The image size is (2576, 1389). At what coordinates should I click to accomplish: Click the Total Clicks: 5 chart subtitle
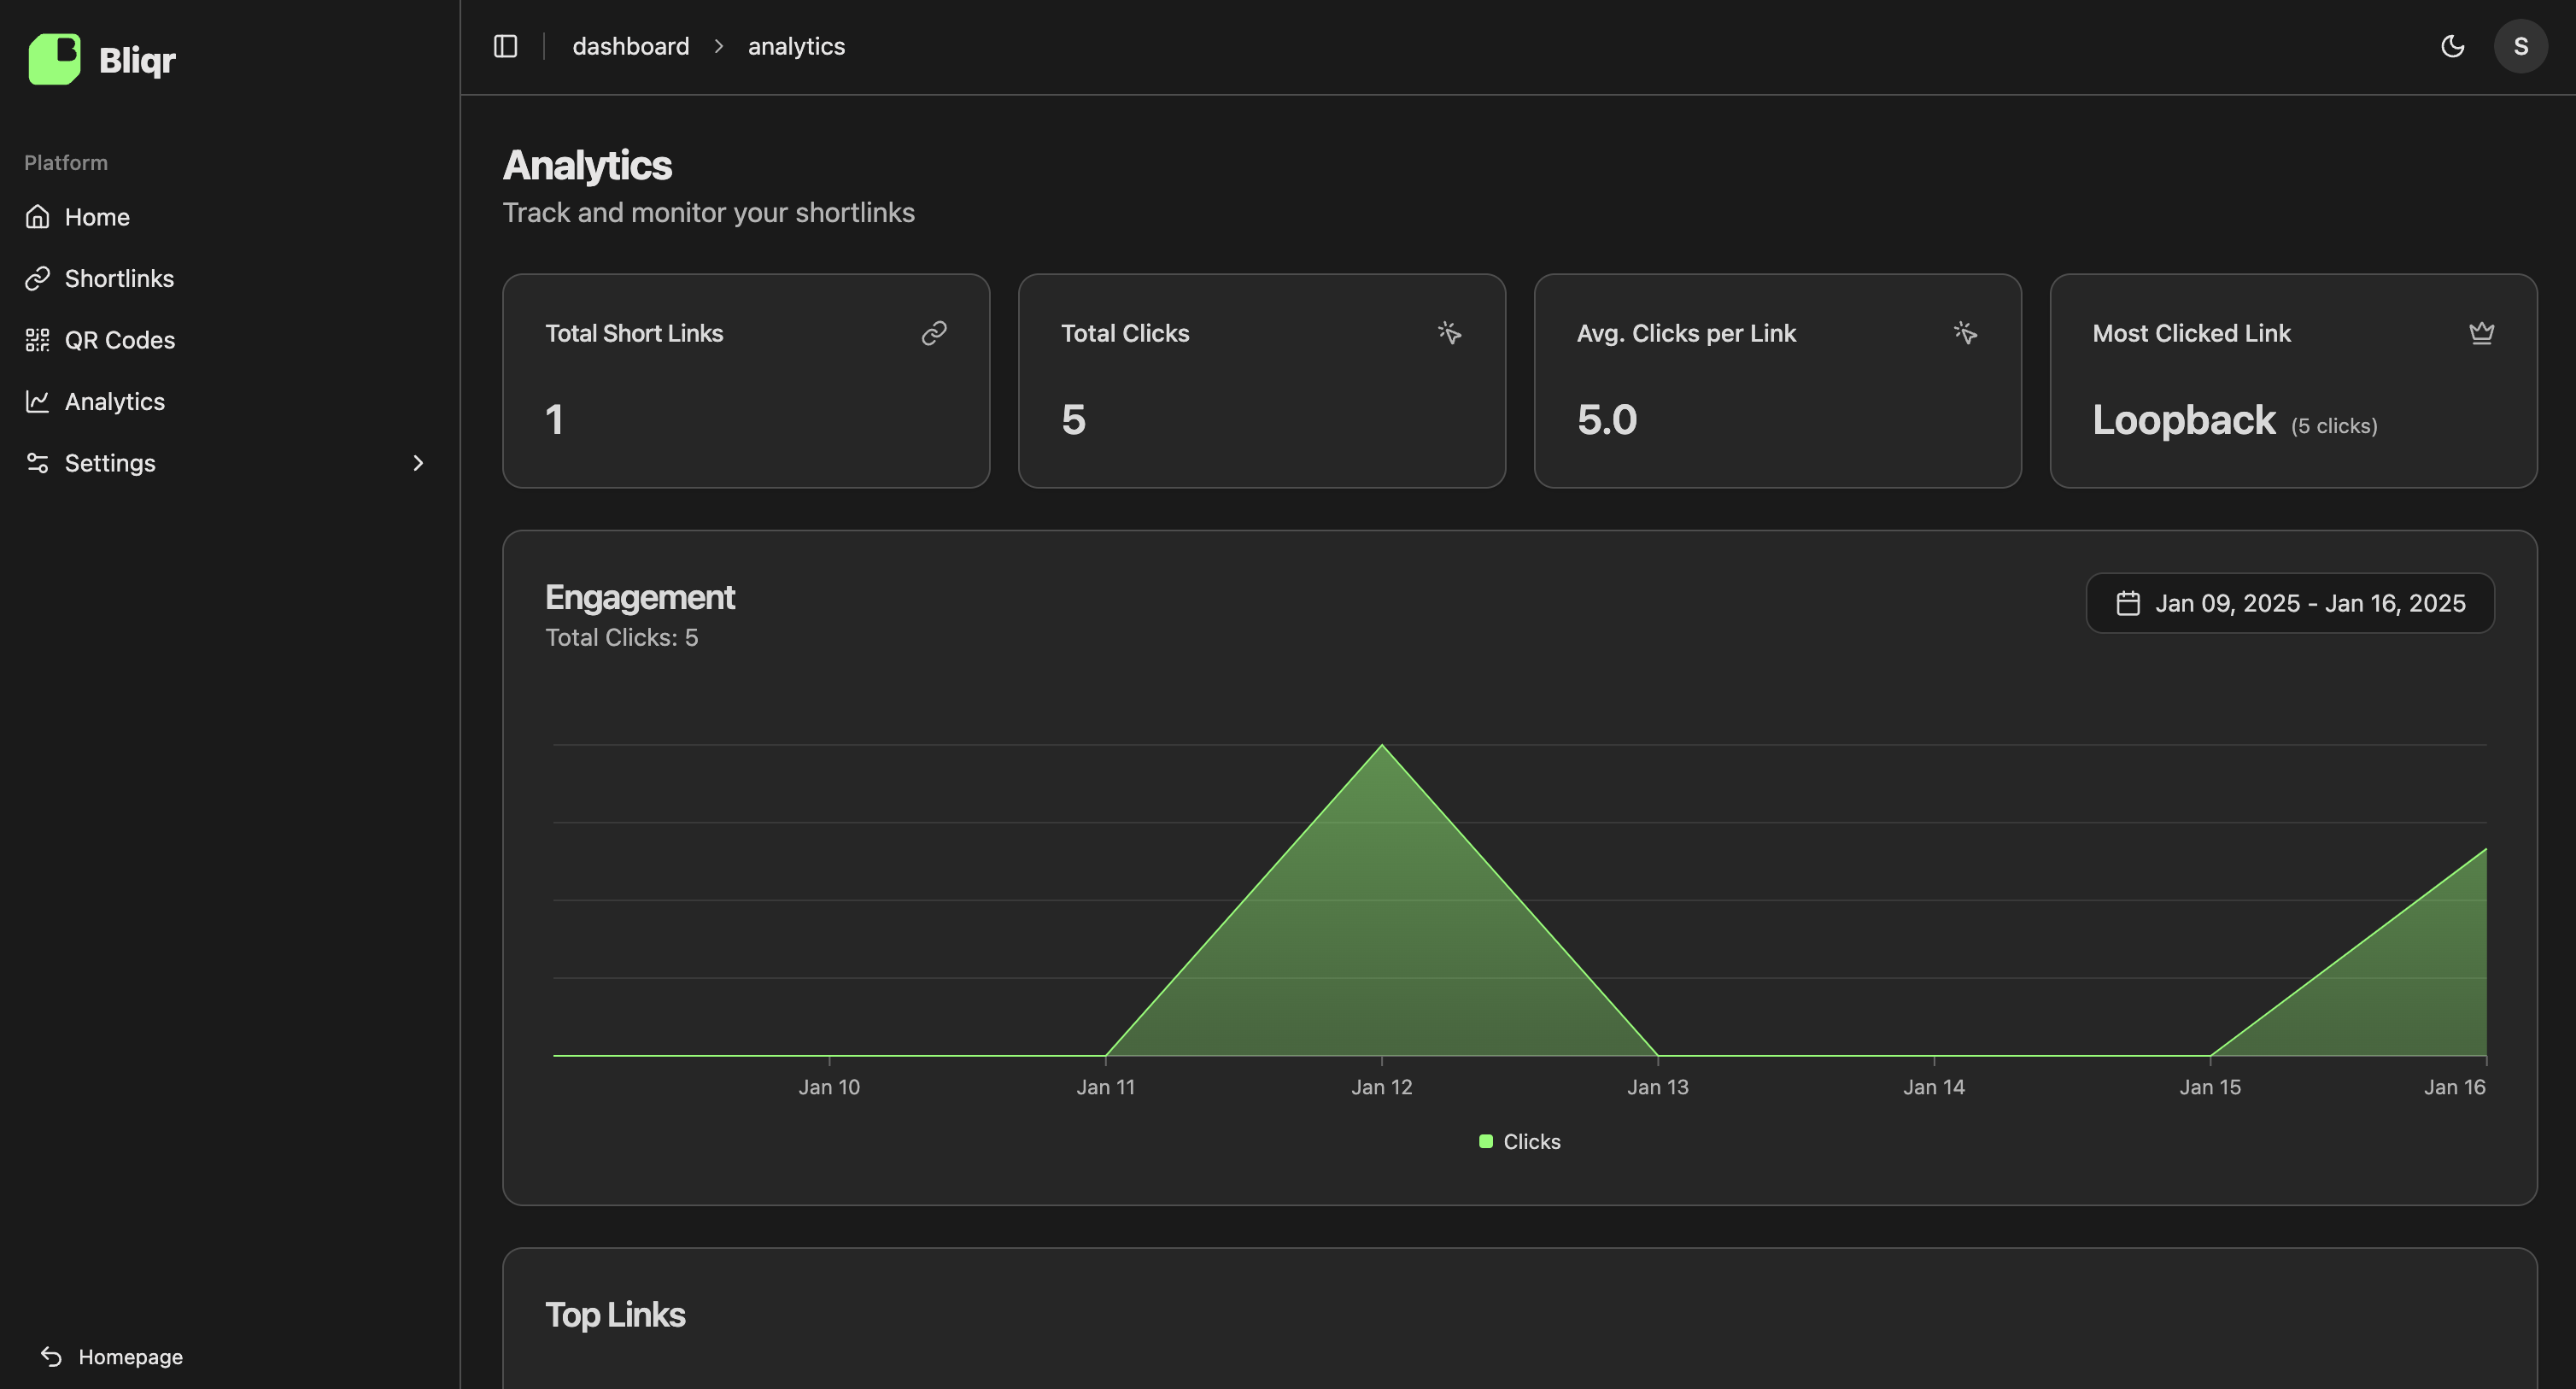pos(622,637)
